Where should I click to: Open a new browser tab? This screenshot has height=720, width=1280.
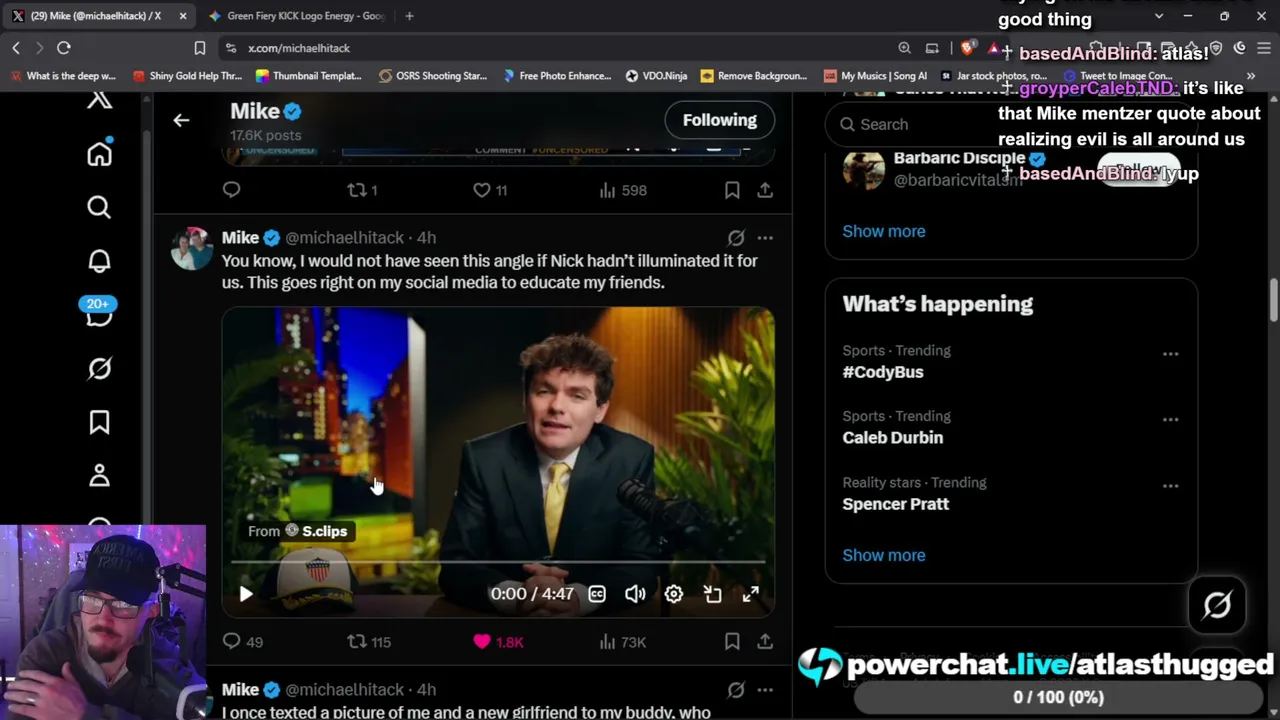tap(409, 16)
